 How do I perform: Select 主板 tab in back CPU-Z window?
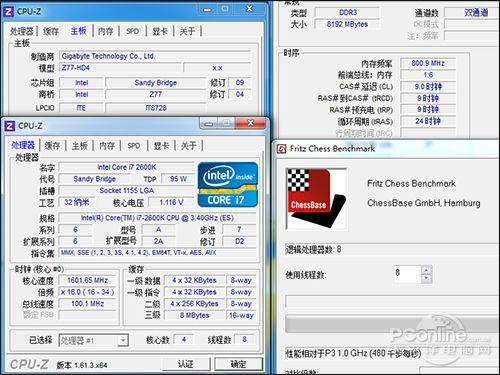[x=79, y=31]
